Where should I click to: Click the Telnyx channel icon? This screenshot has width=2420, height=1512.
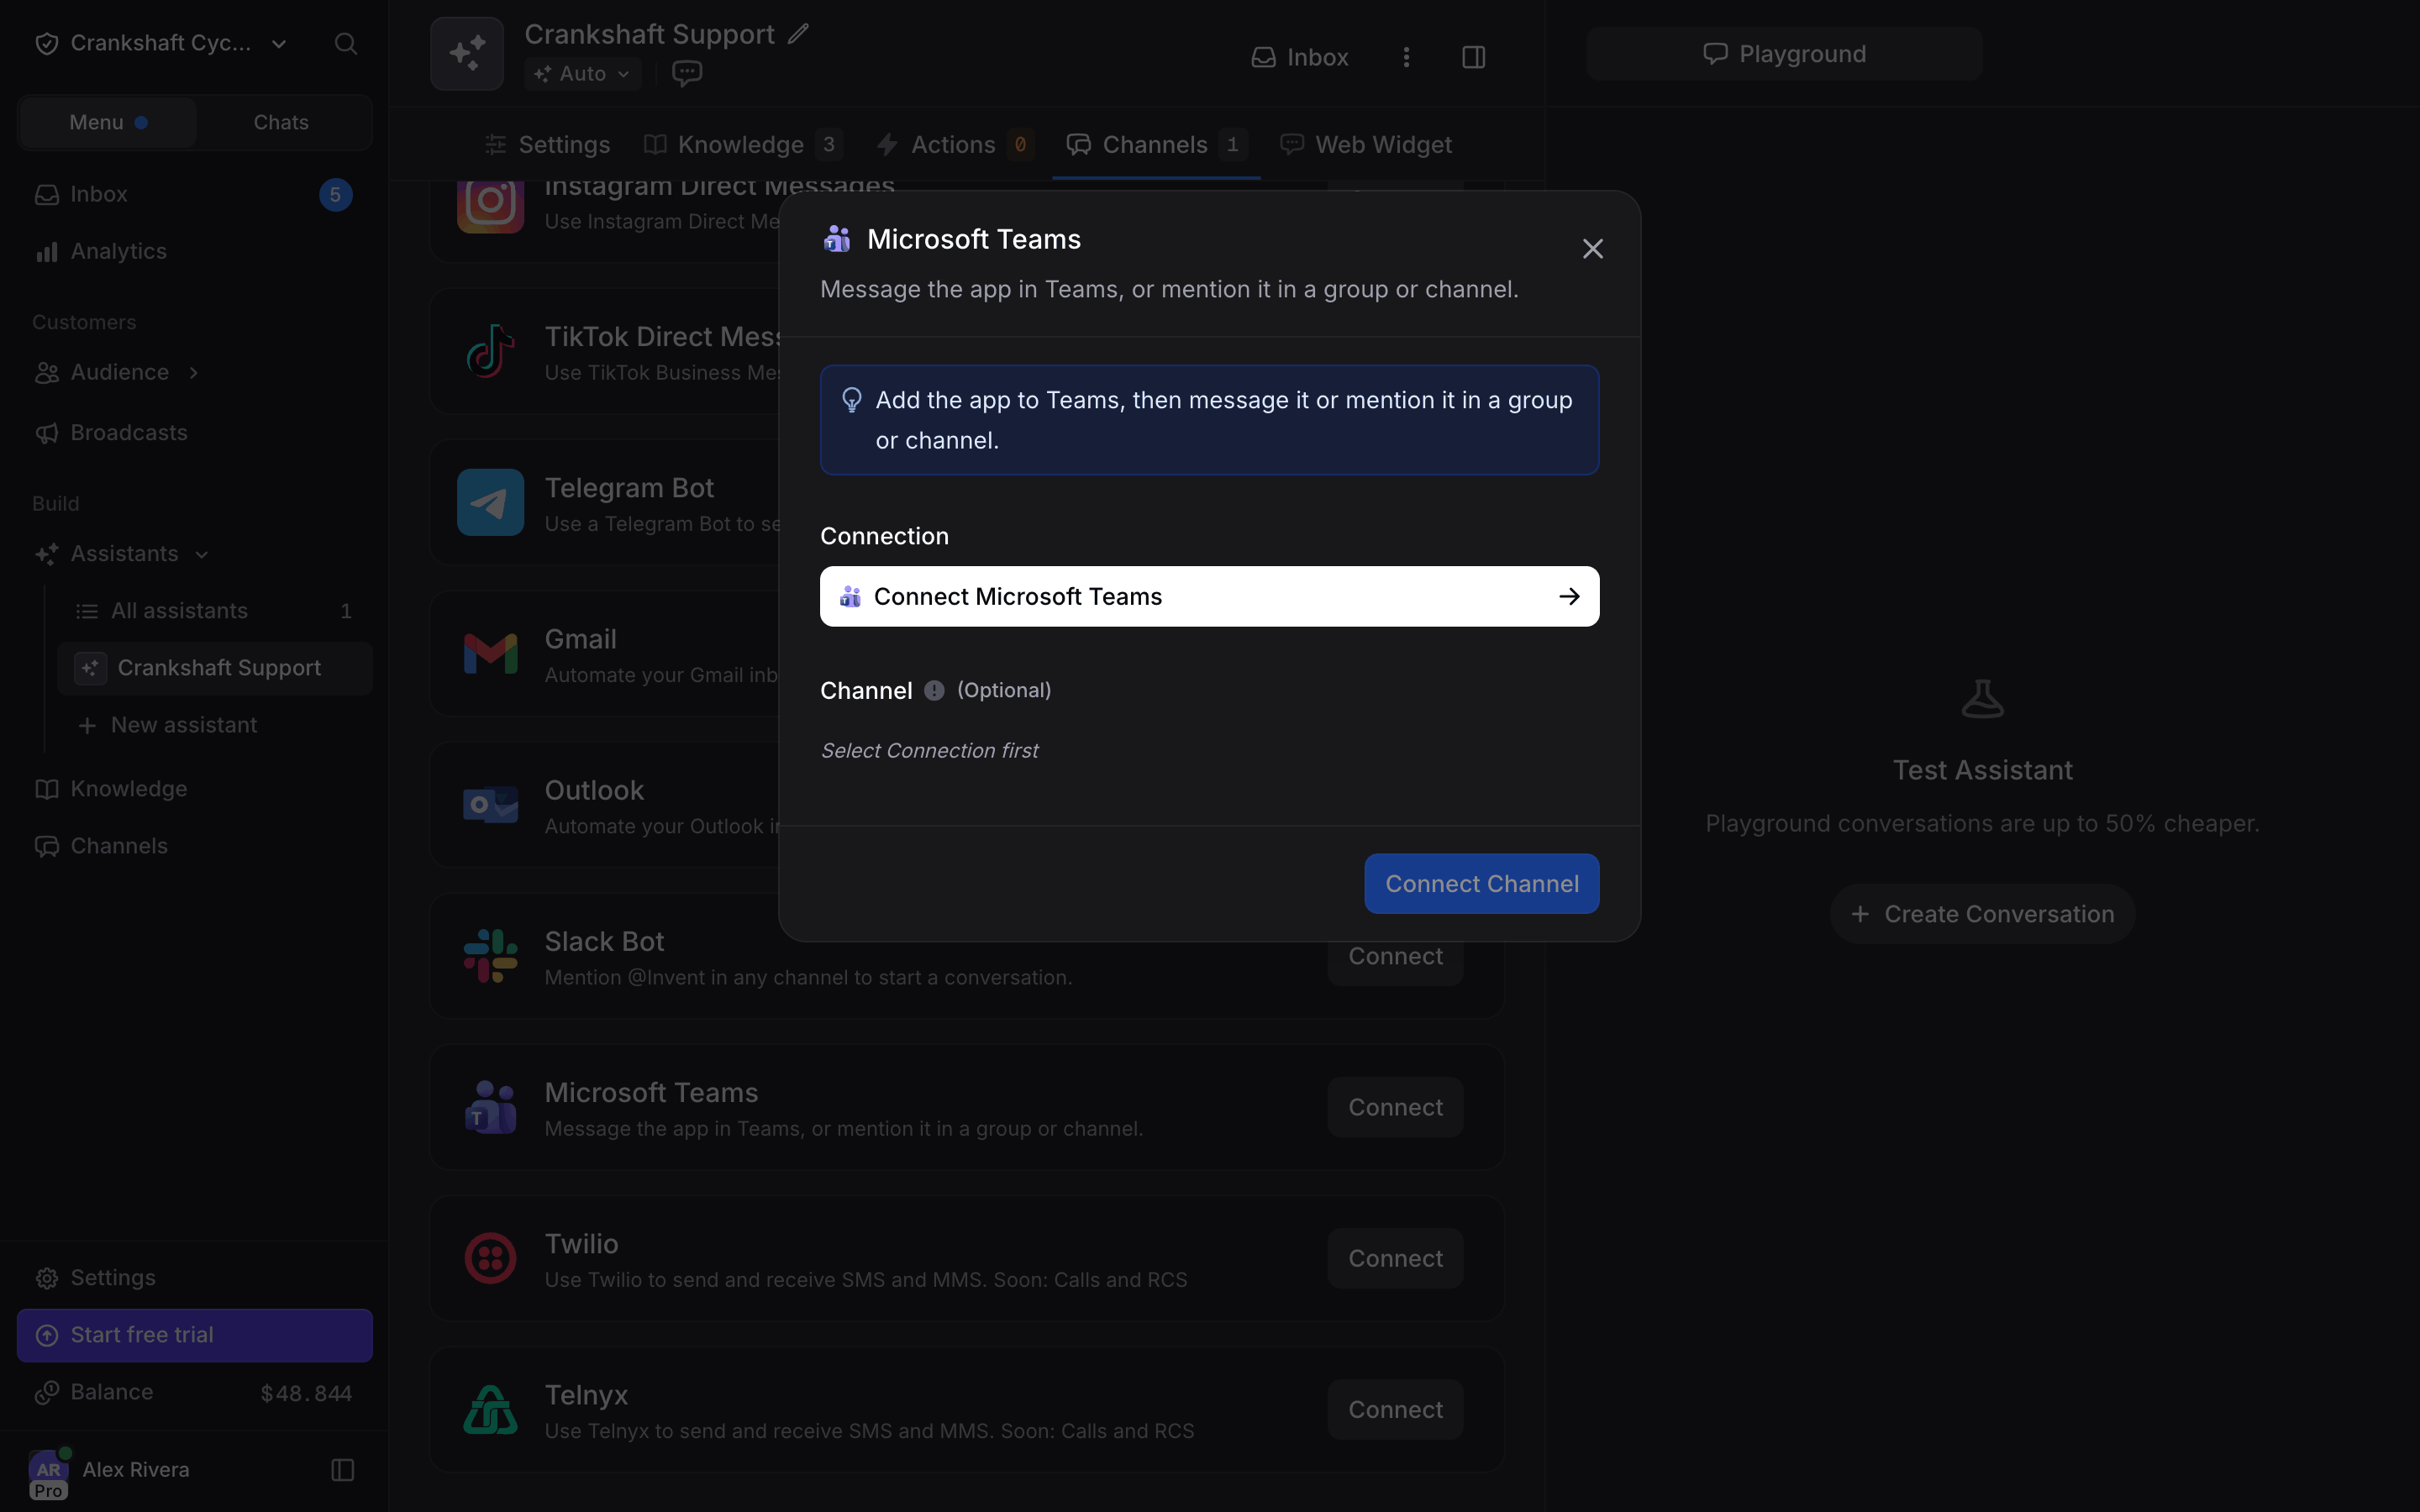[490, 1409]
